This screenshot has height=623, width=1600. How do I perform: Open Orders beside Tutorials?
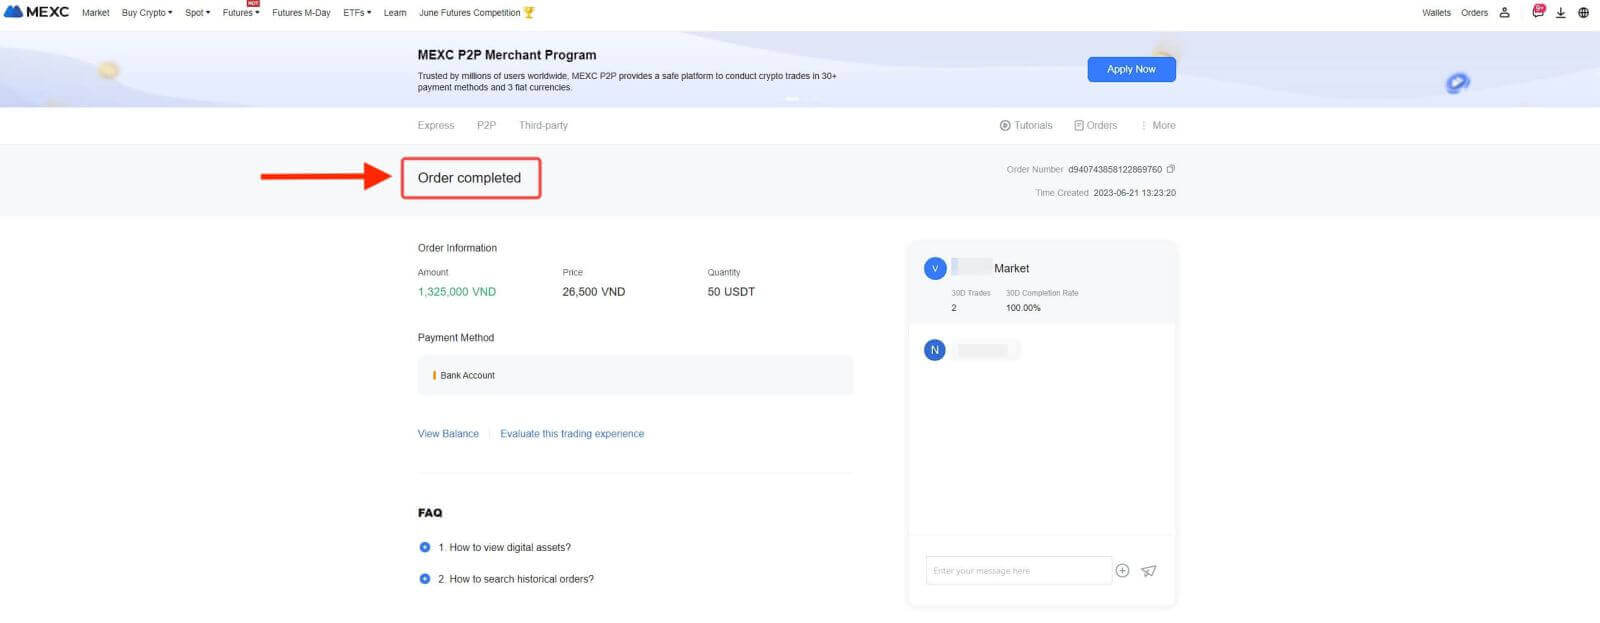(x=1095, y=125)
